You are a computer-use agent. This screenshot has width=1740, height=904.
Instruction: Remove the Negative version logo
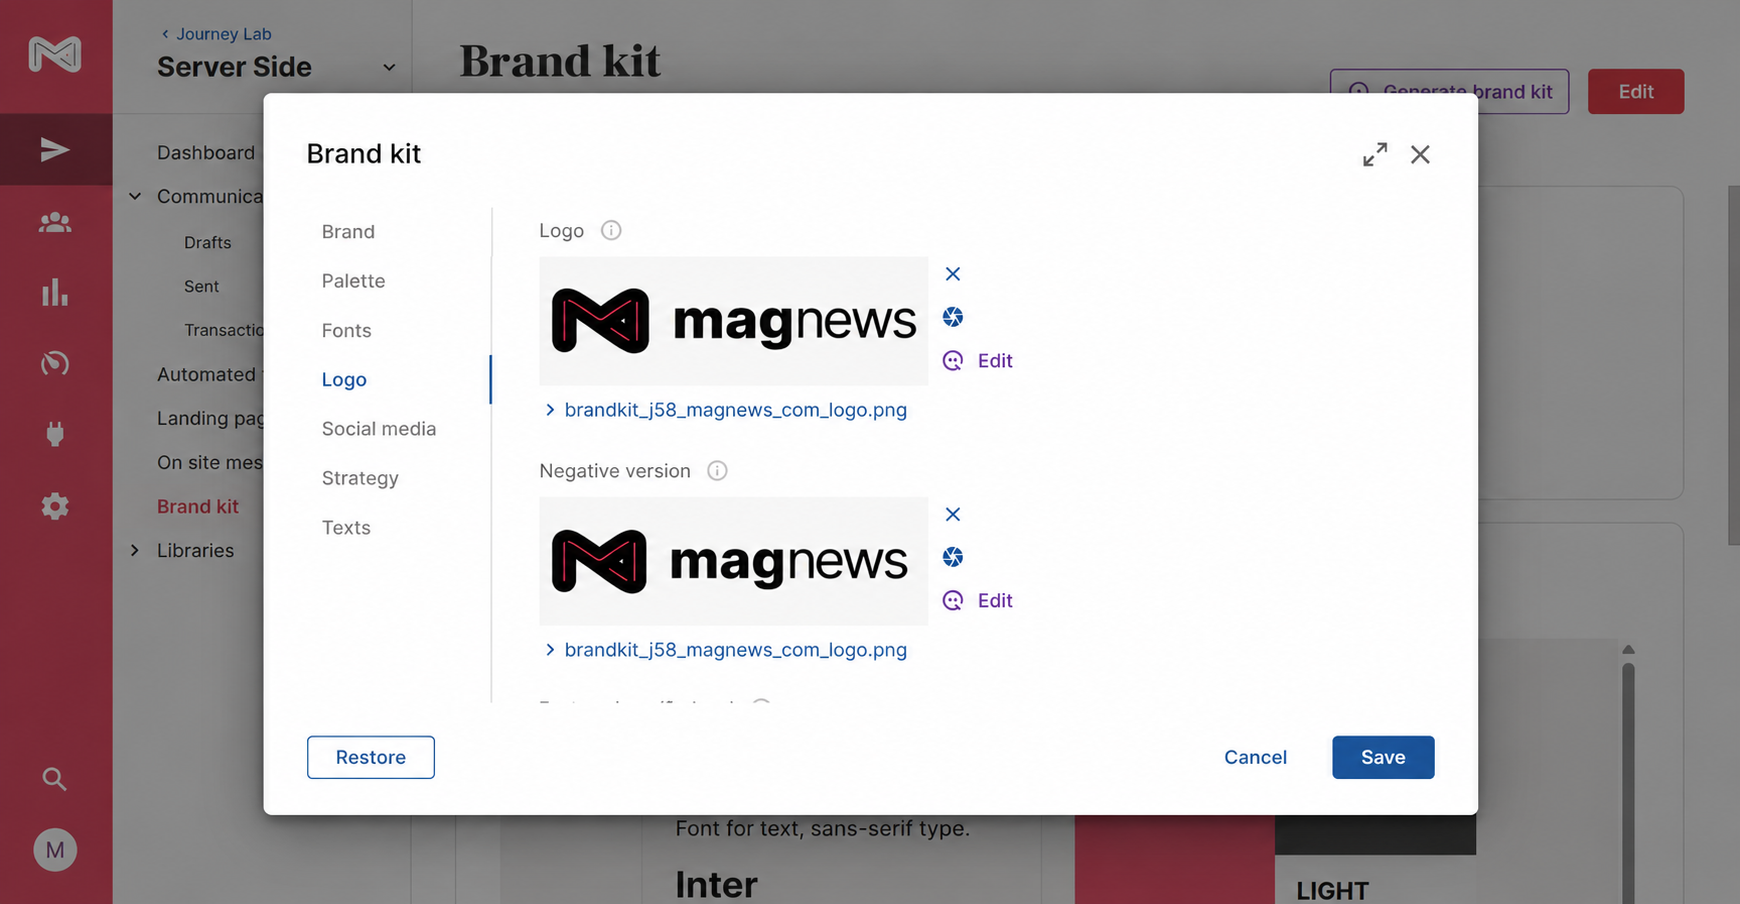click(953, 514)
